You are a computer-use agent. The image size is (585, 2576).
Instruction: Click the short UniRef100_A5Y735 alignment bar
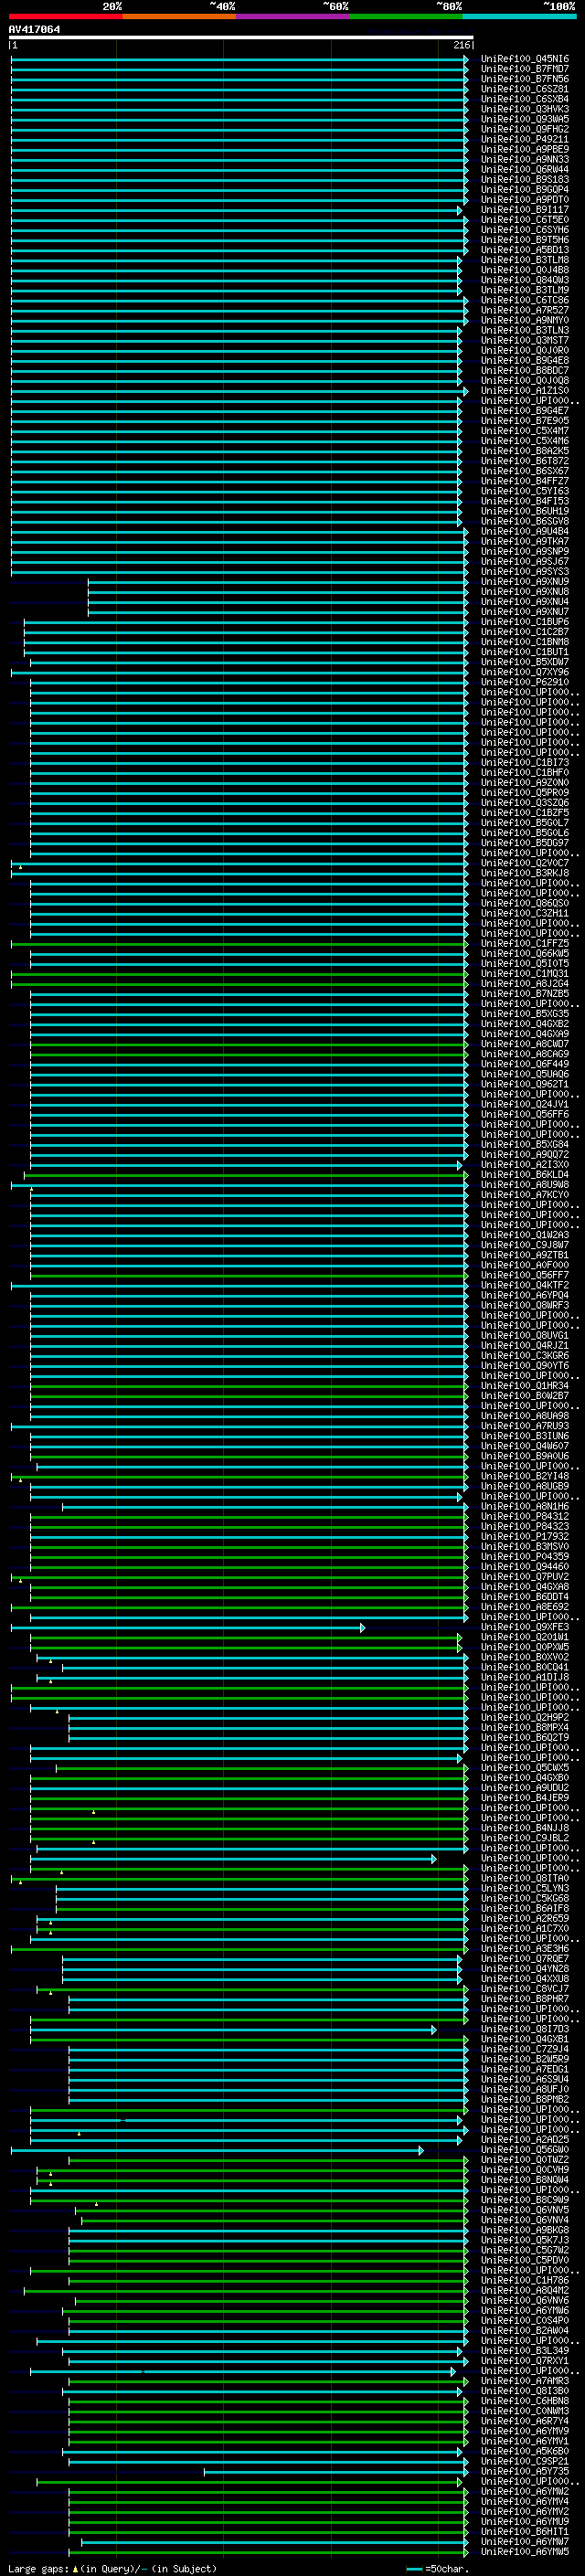(334, 2472)
